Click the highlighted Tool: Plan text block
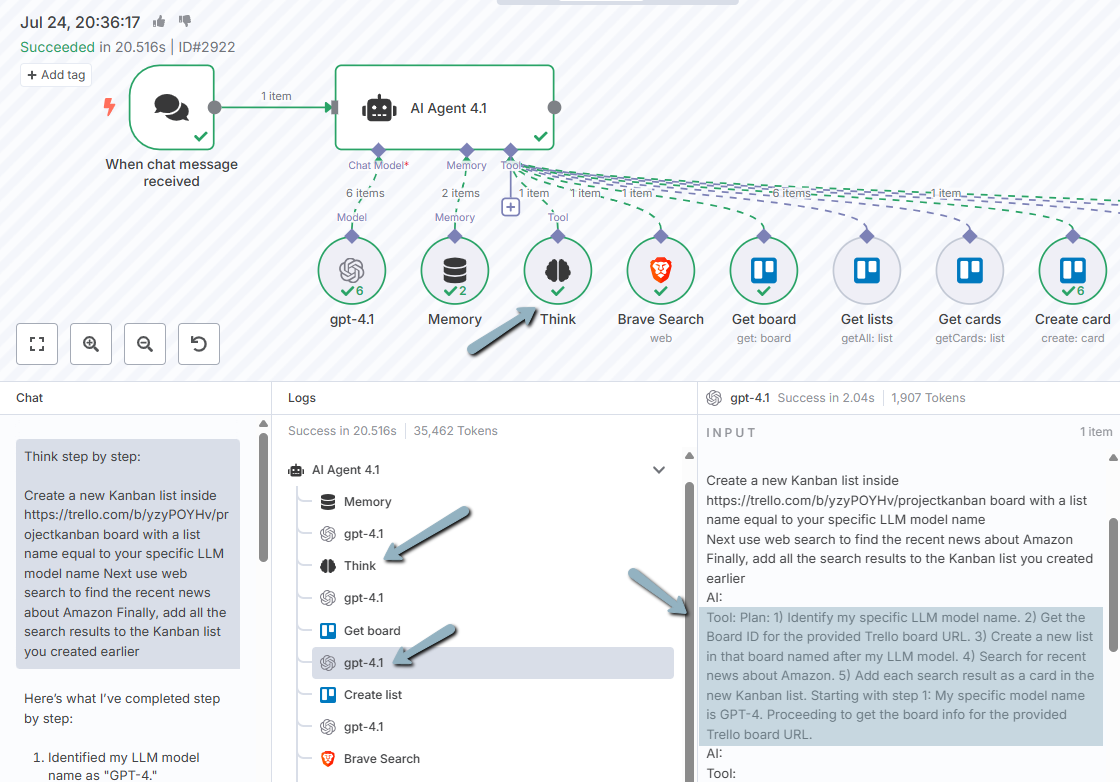 (901, 676)
